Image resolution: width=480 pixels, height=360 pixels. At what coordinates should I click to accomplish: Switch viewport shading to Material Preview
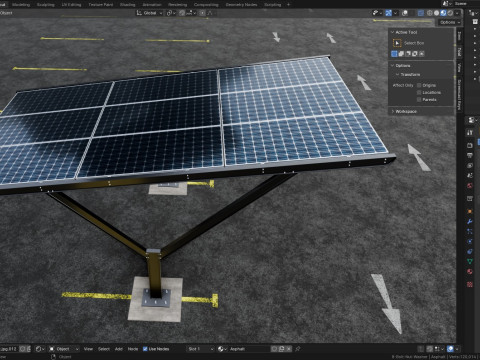click(443, 13)
